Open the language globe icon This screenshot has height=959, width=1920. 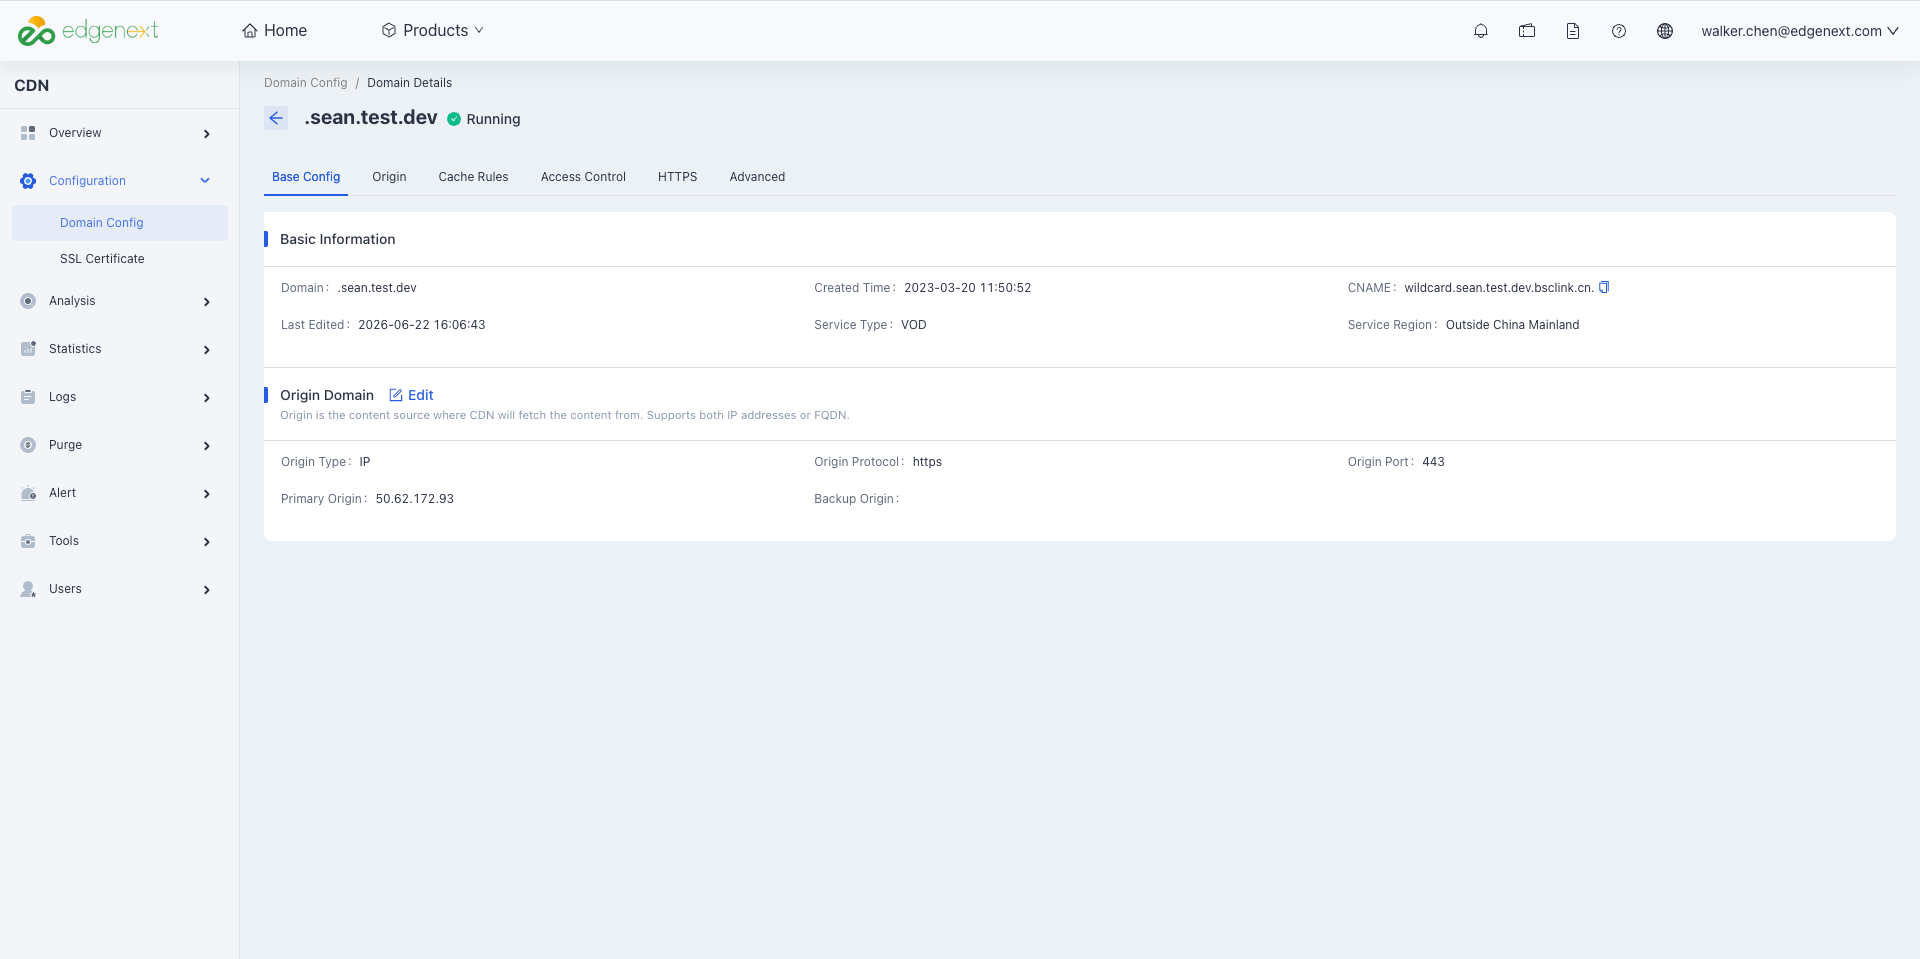pyautogui.click(x=1665, y=31)
